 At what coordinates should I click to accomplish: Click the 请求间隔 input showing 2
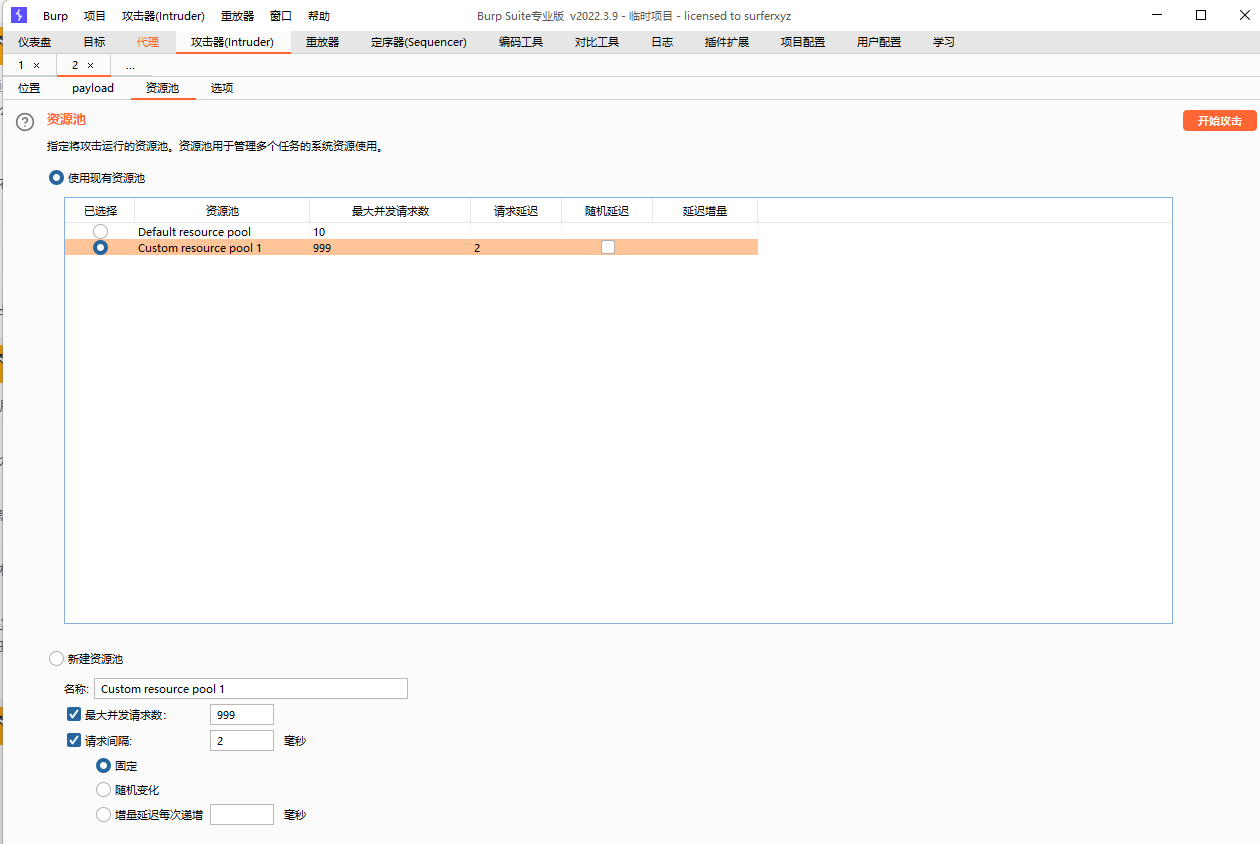point(242,741)
